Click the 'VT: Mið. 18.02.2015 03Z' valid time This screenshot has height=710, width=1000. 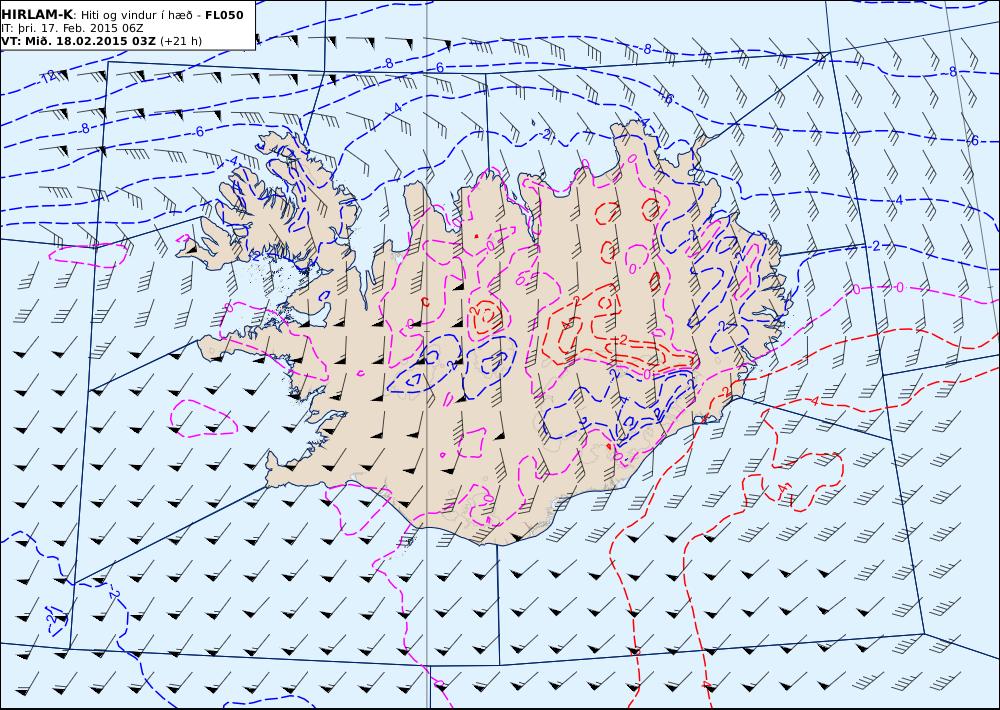[x=78, y=41]
